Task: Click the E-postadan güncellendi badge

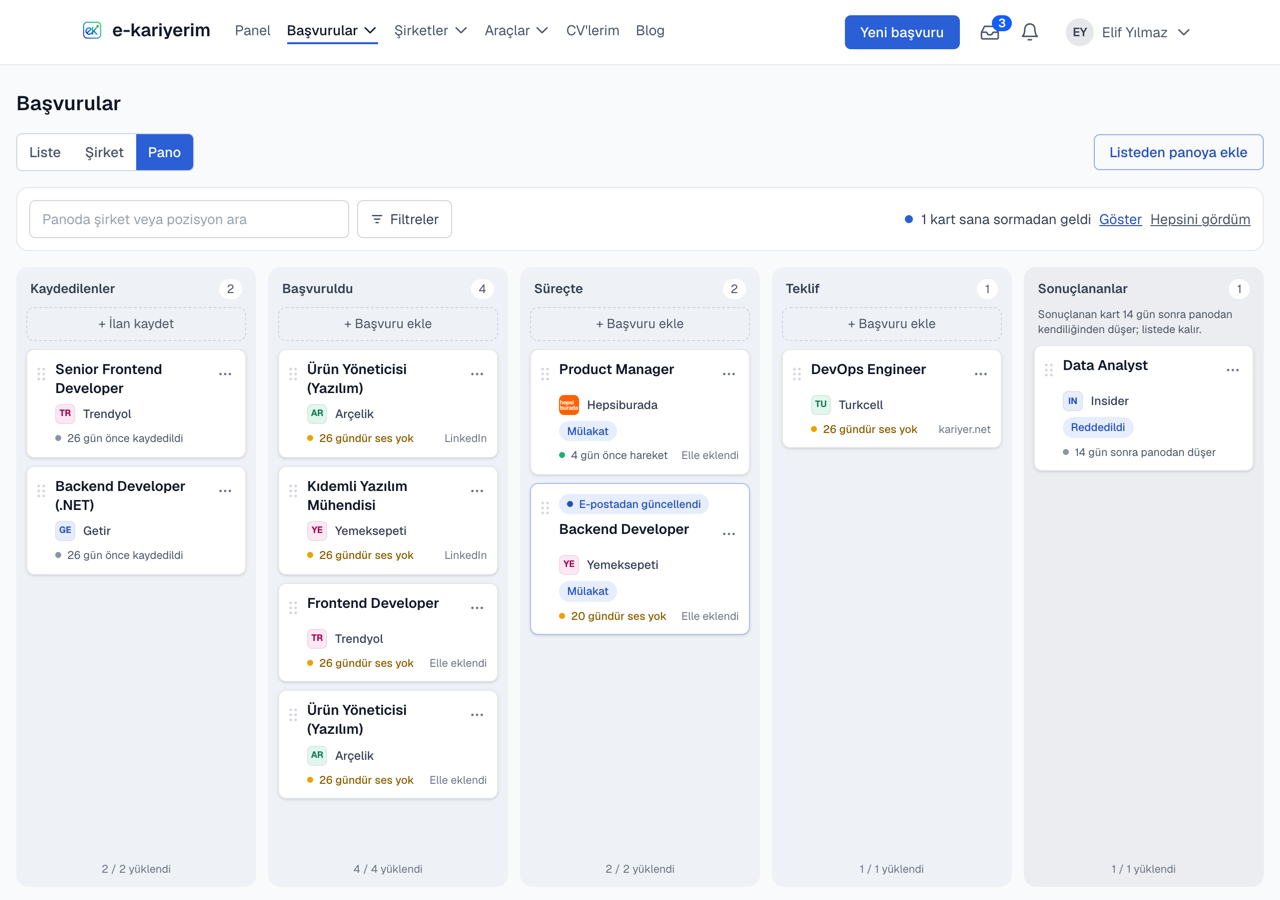Action: [634, 504]
